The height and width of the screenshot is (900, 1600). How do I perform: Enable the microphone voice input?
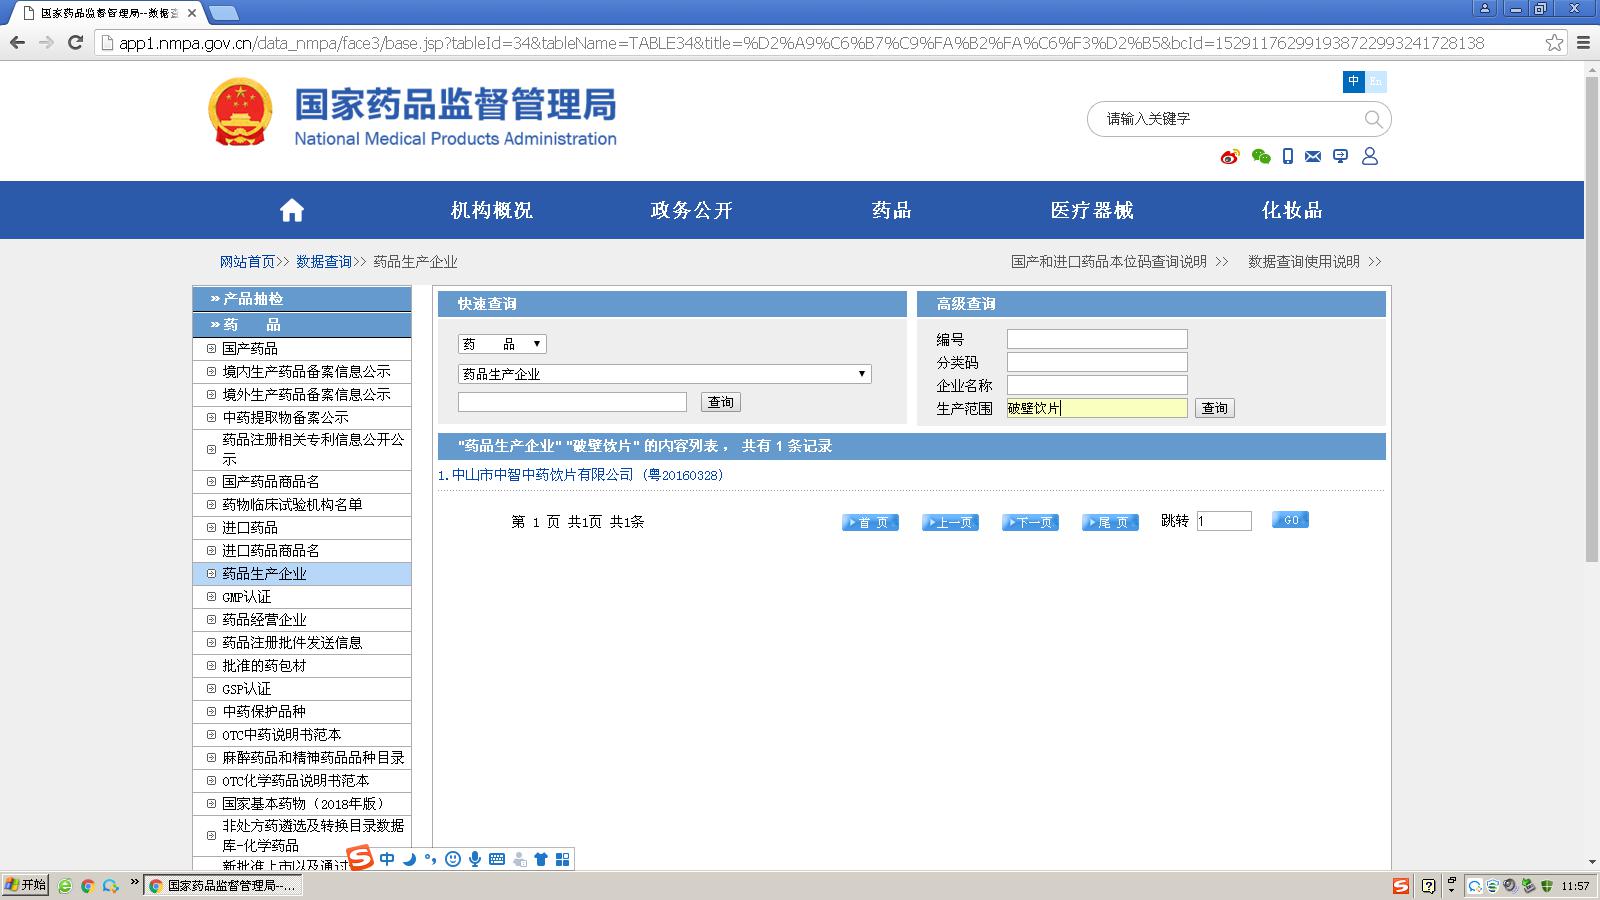tap(474, 859)
